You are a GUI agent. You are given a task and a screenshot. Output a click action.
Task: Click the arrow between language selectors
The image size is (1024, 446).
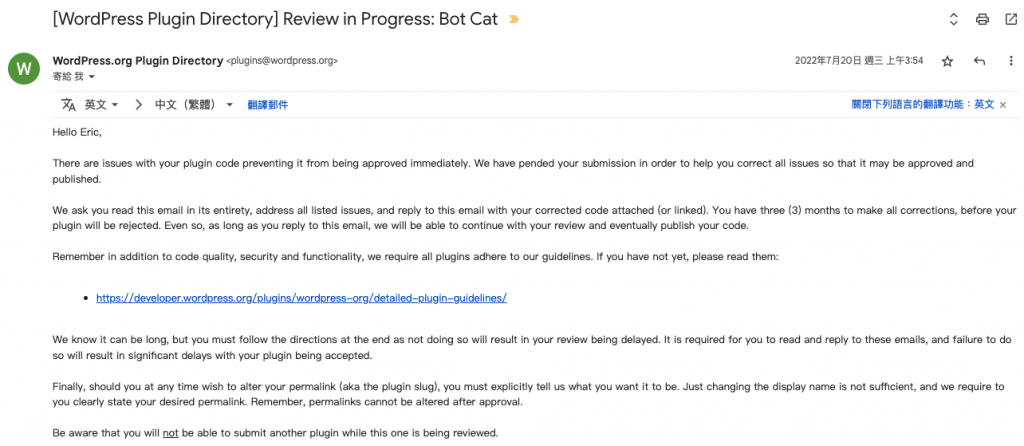138,104
